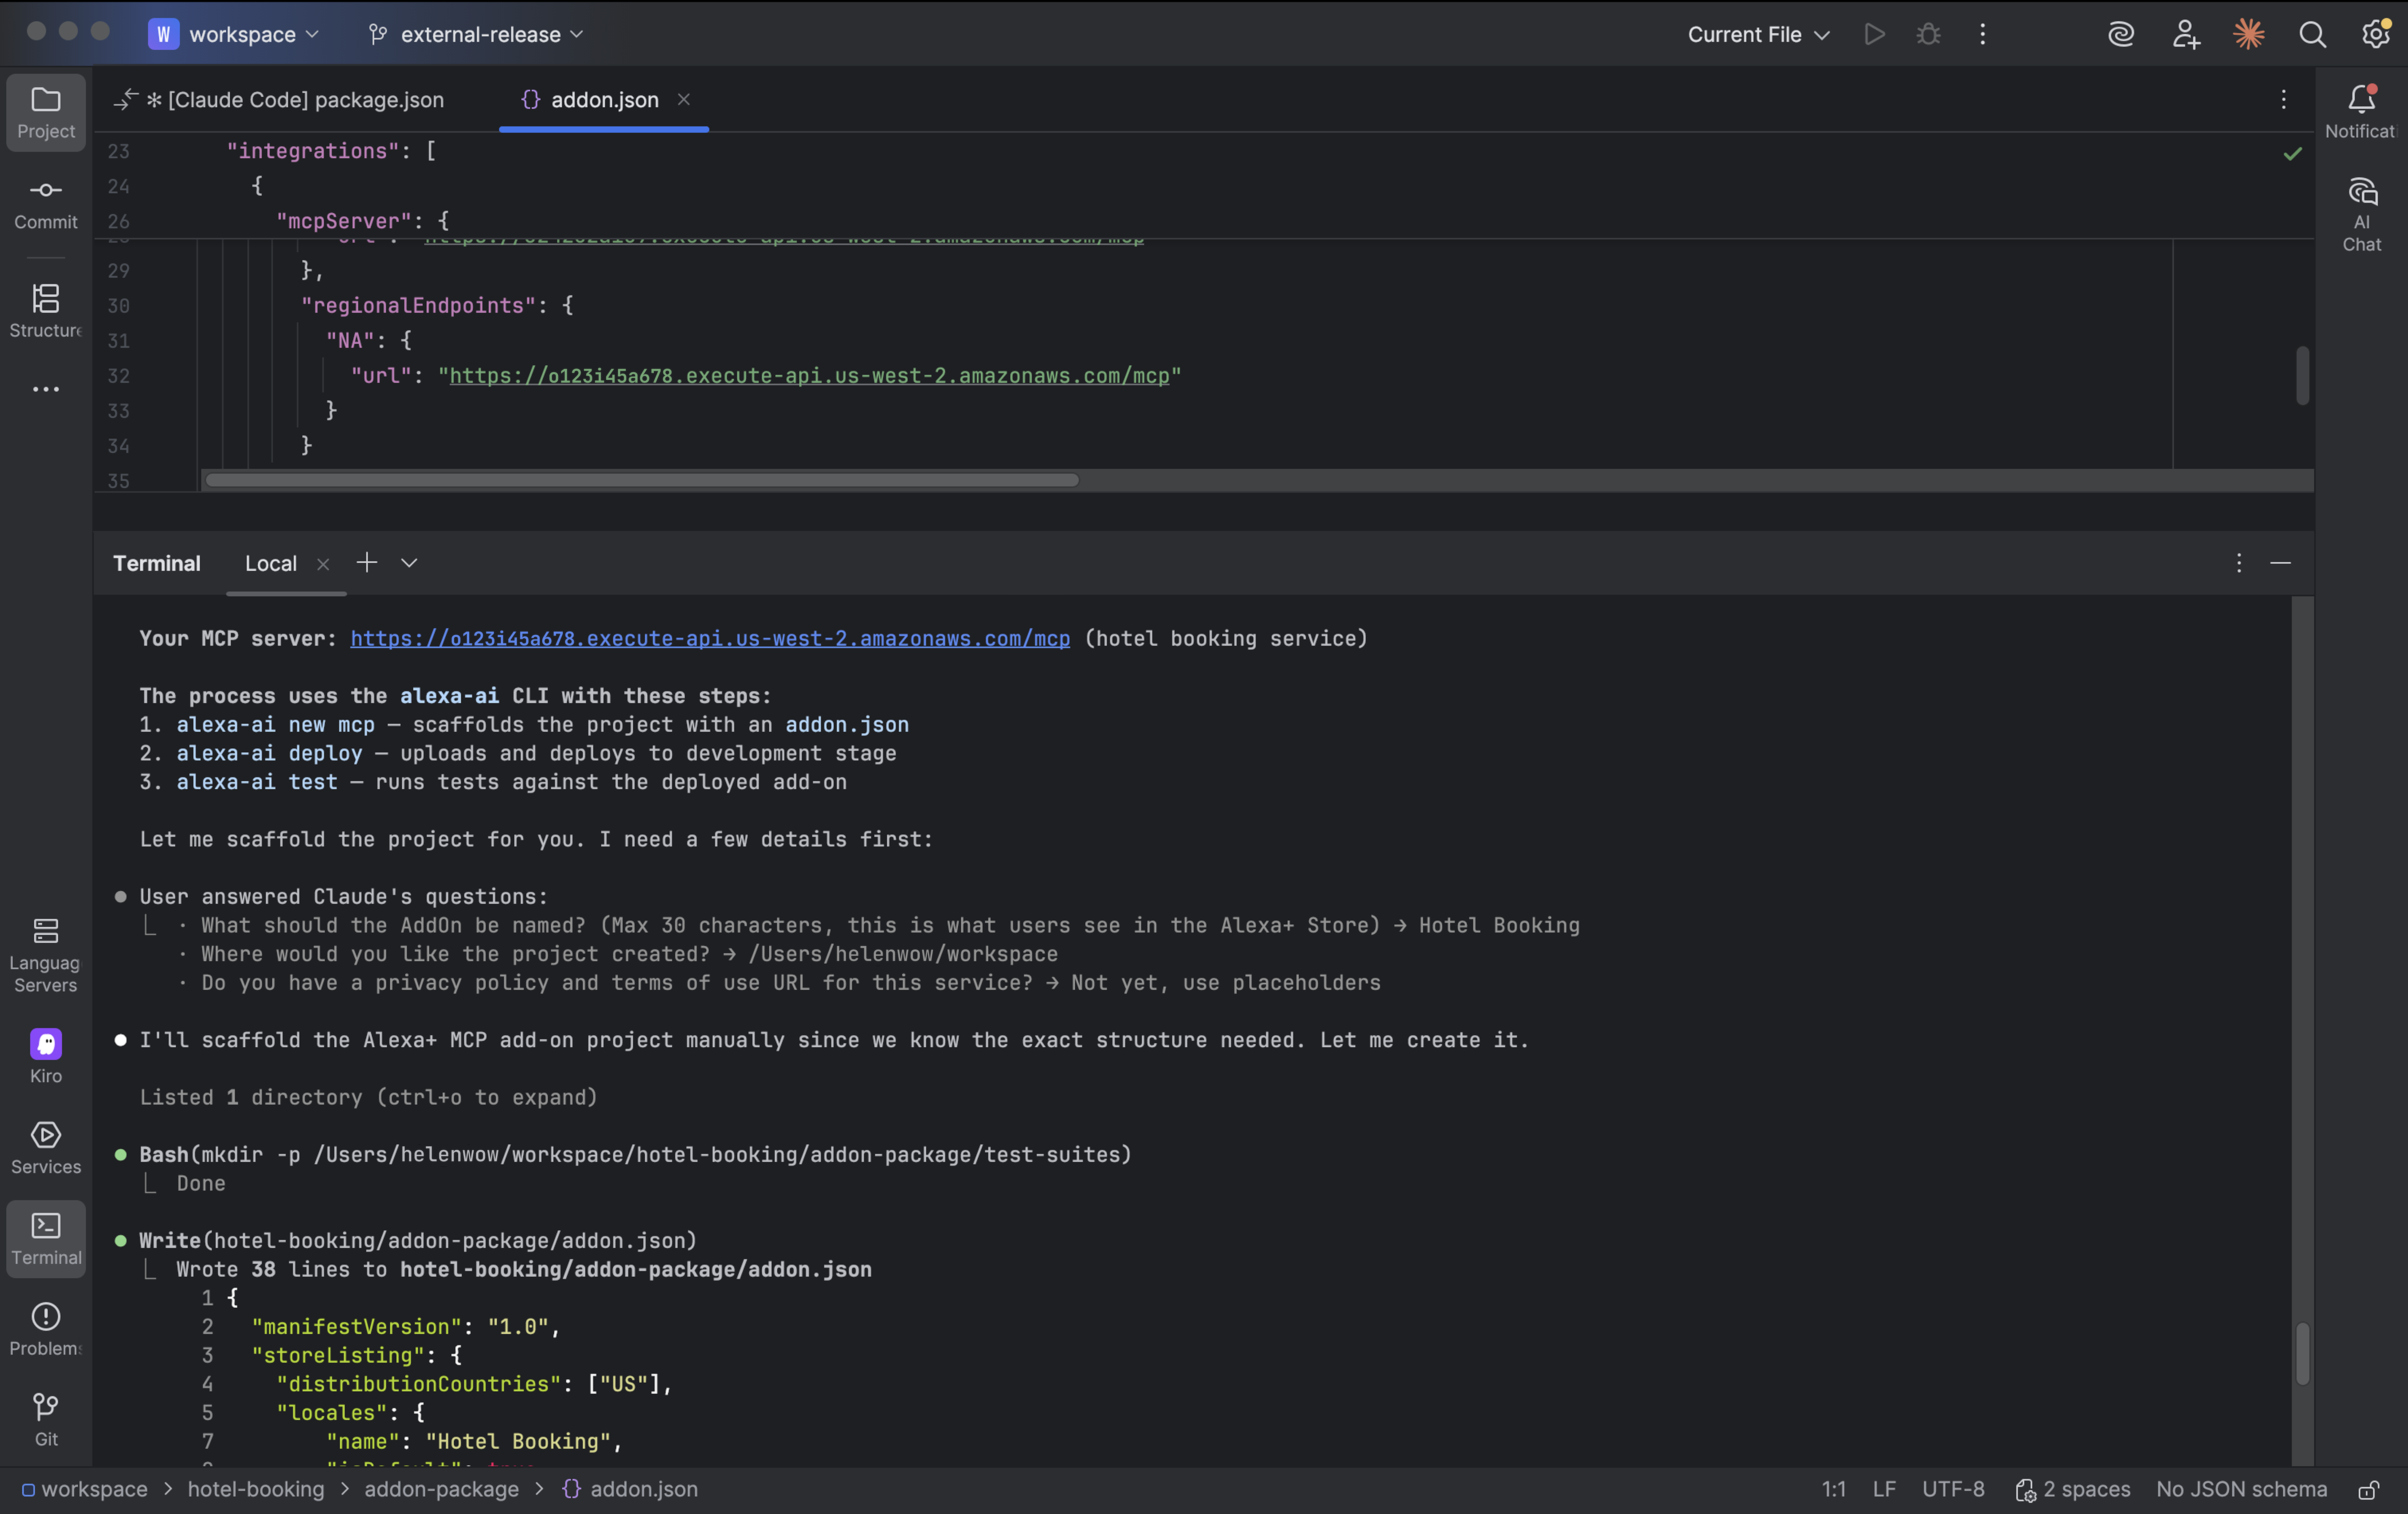Image resolution: width=2408 pixels, height=1514 pixels.
Task: Open the Kiro tool window
Action: (46, 1056)
